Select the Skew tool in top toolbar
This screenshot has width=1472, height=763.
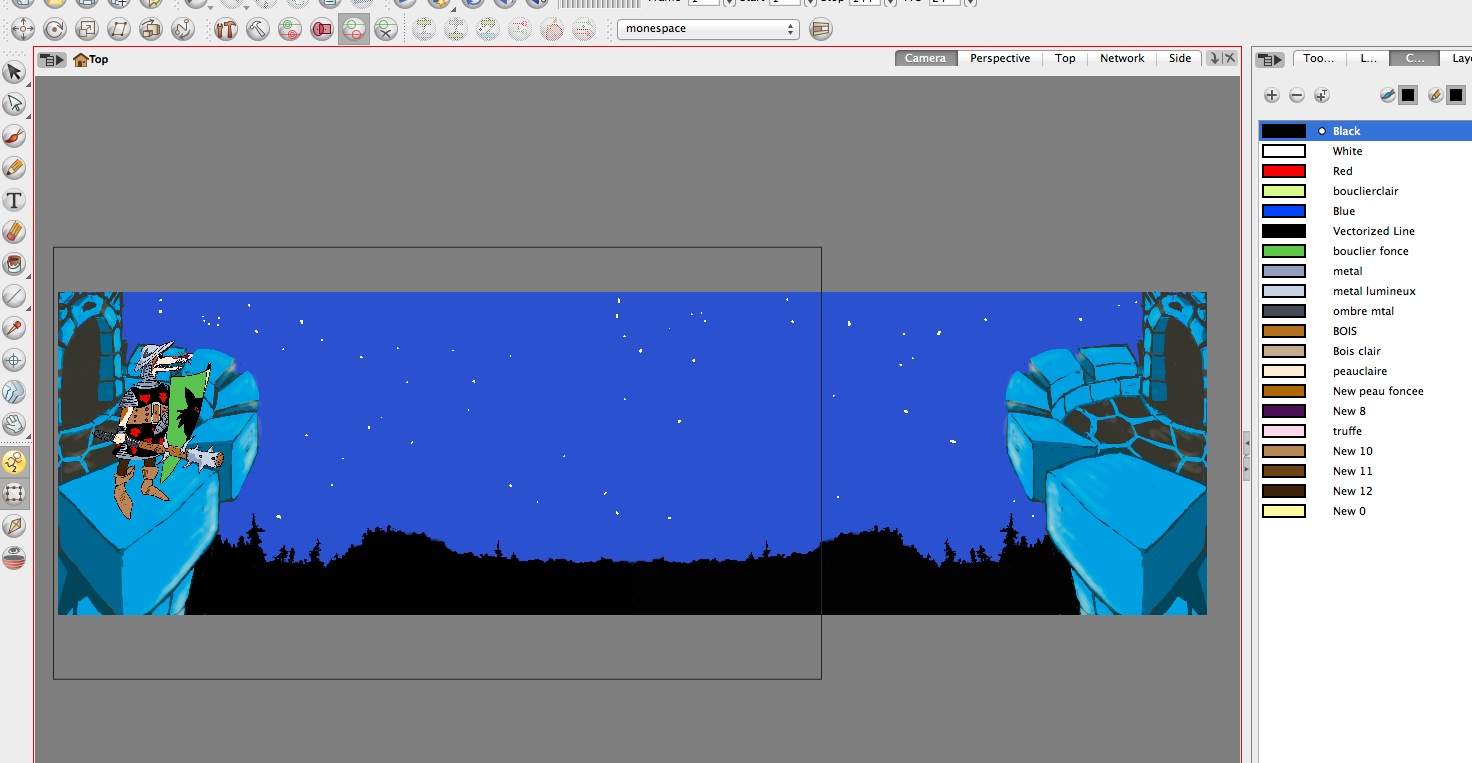[118, 29]
